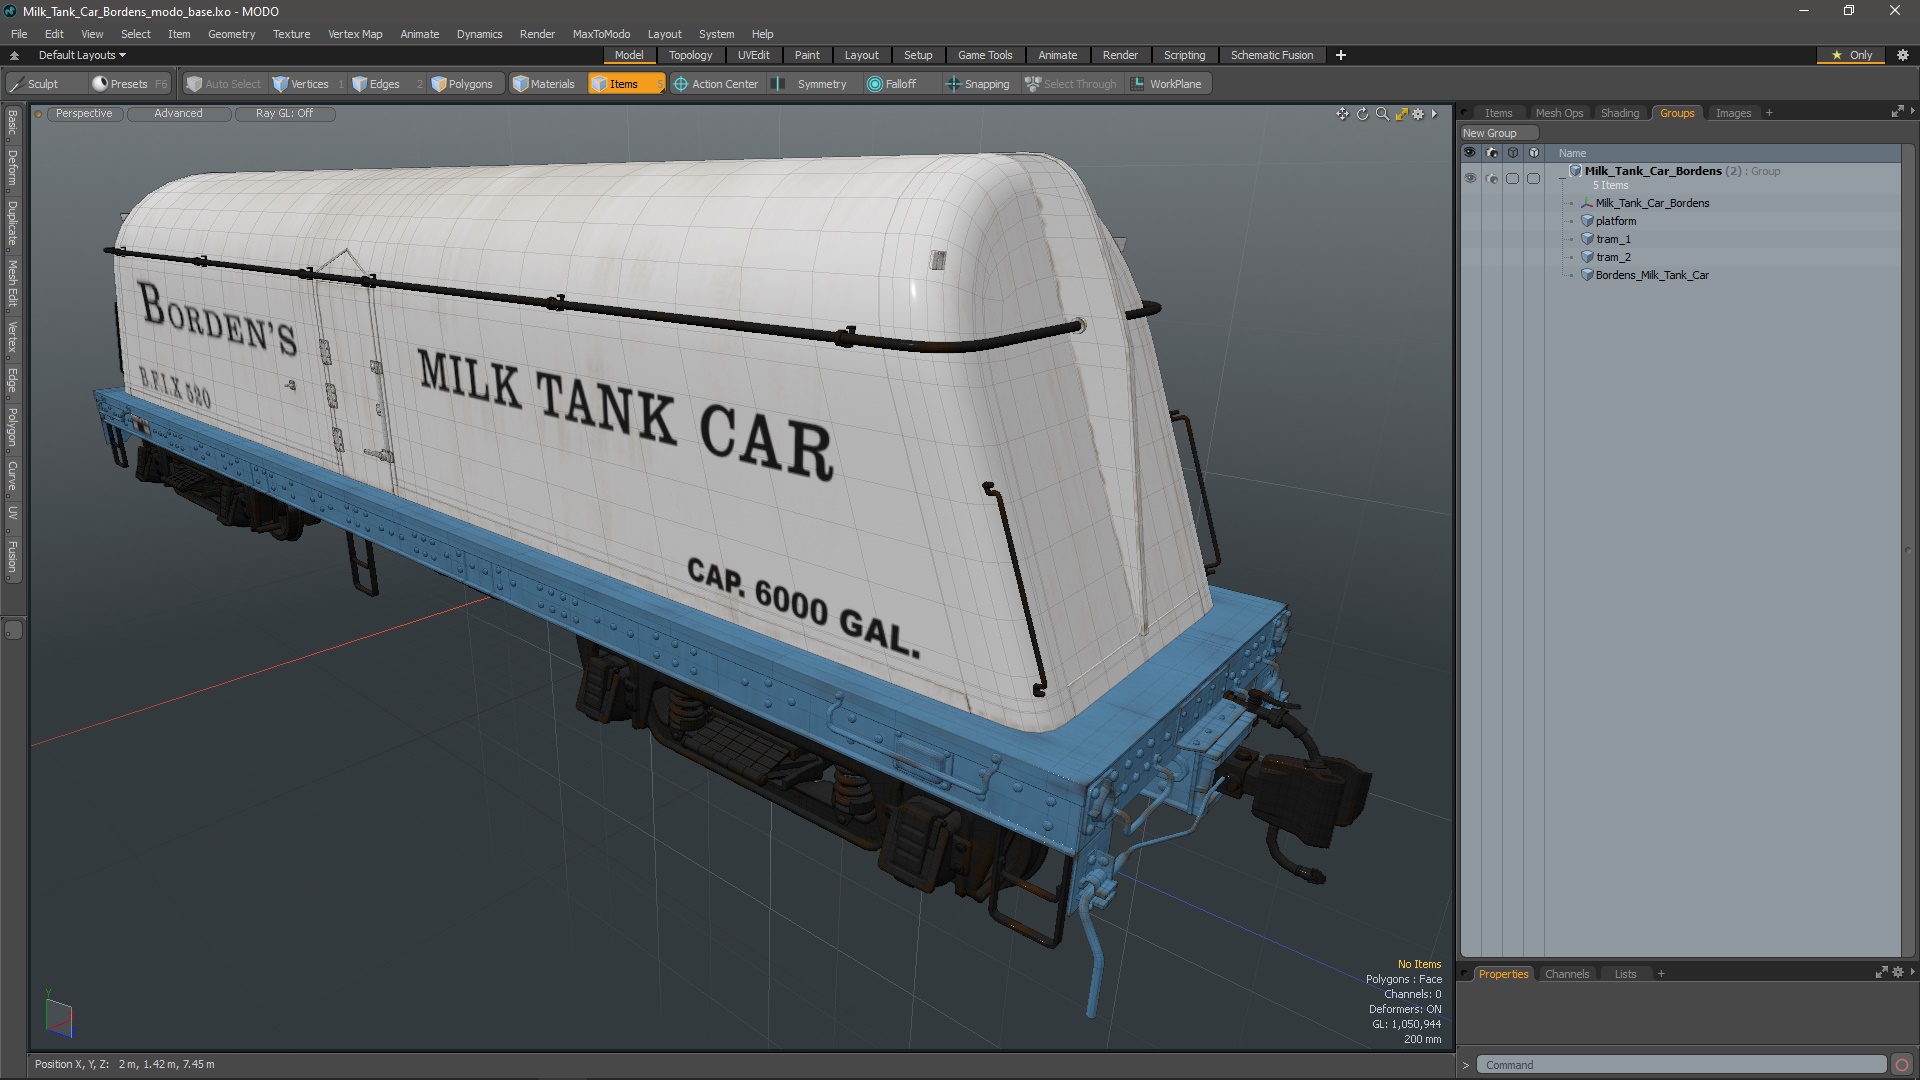The width and height of the screenshot is (1920, 1080).
Task: Collapse the Milk_Tank_Car_Bordens group
Action: 1562,178
